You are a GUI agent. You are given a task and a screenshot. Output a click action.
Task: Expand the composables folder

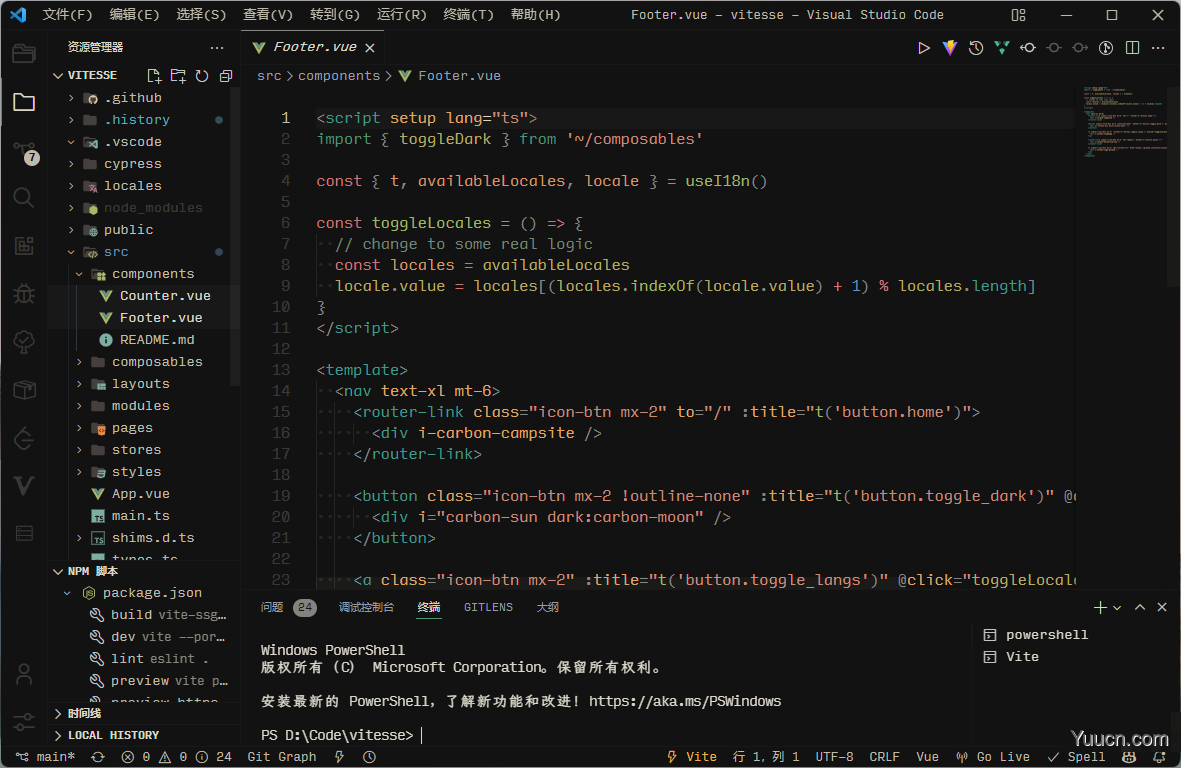click(79, 361)
